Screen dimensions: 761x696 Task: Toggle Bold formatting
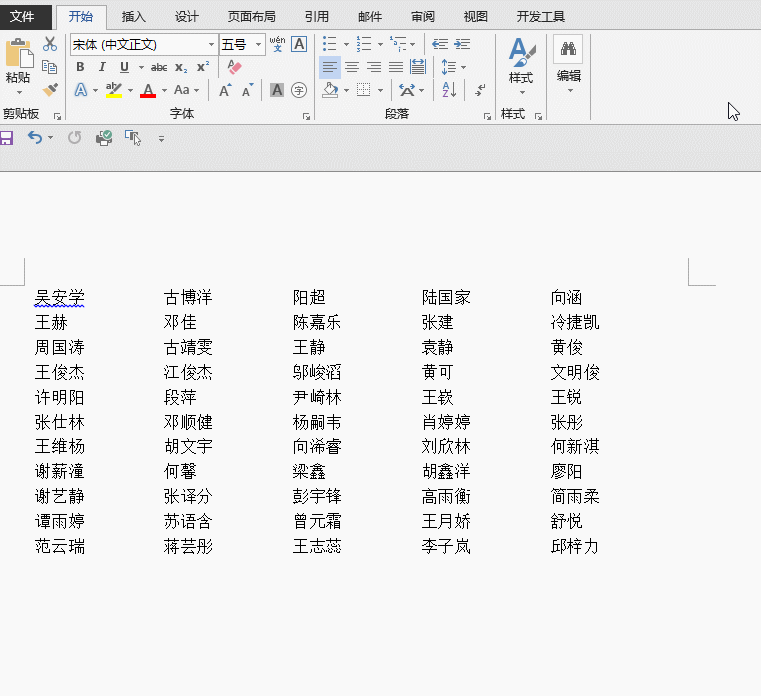(x=81, y=67)
